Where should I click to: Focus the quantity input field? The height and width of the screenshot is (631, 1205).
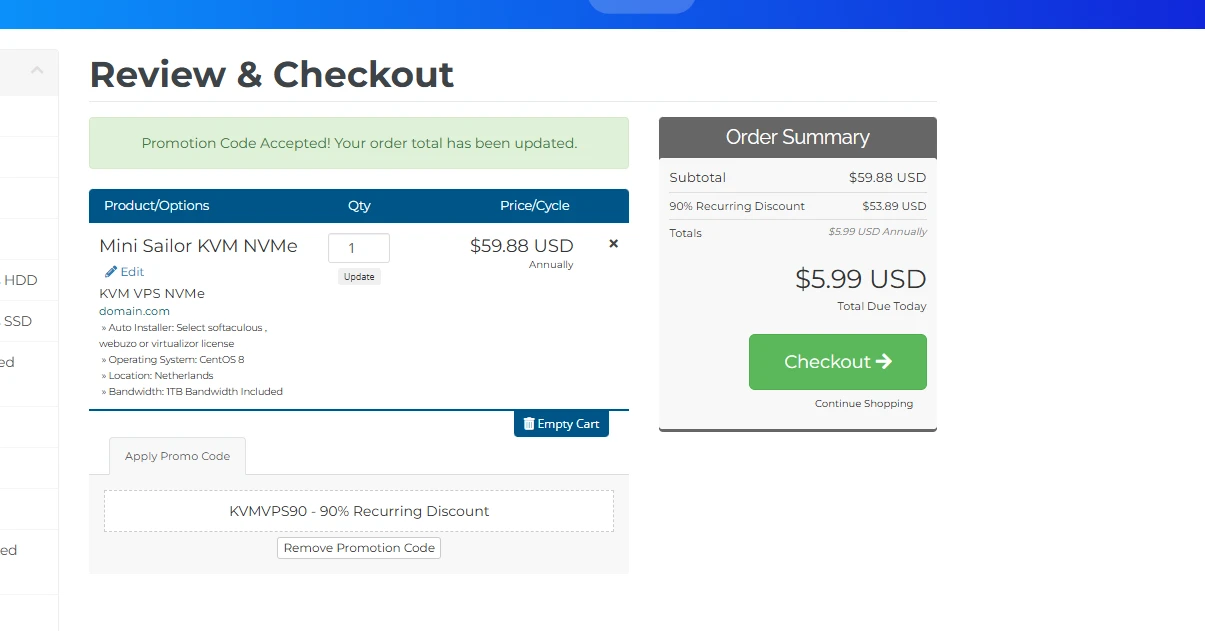[359, 248]
